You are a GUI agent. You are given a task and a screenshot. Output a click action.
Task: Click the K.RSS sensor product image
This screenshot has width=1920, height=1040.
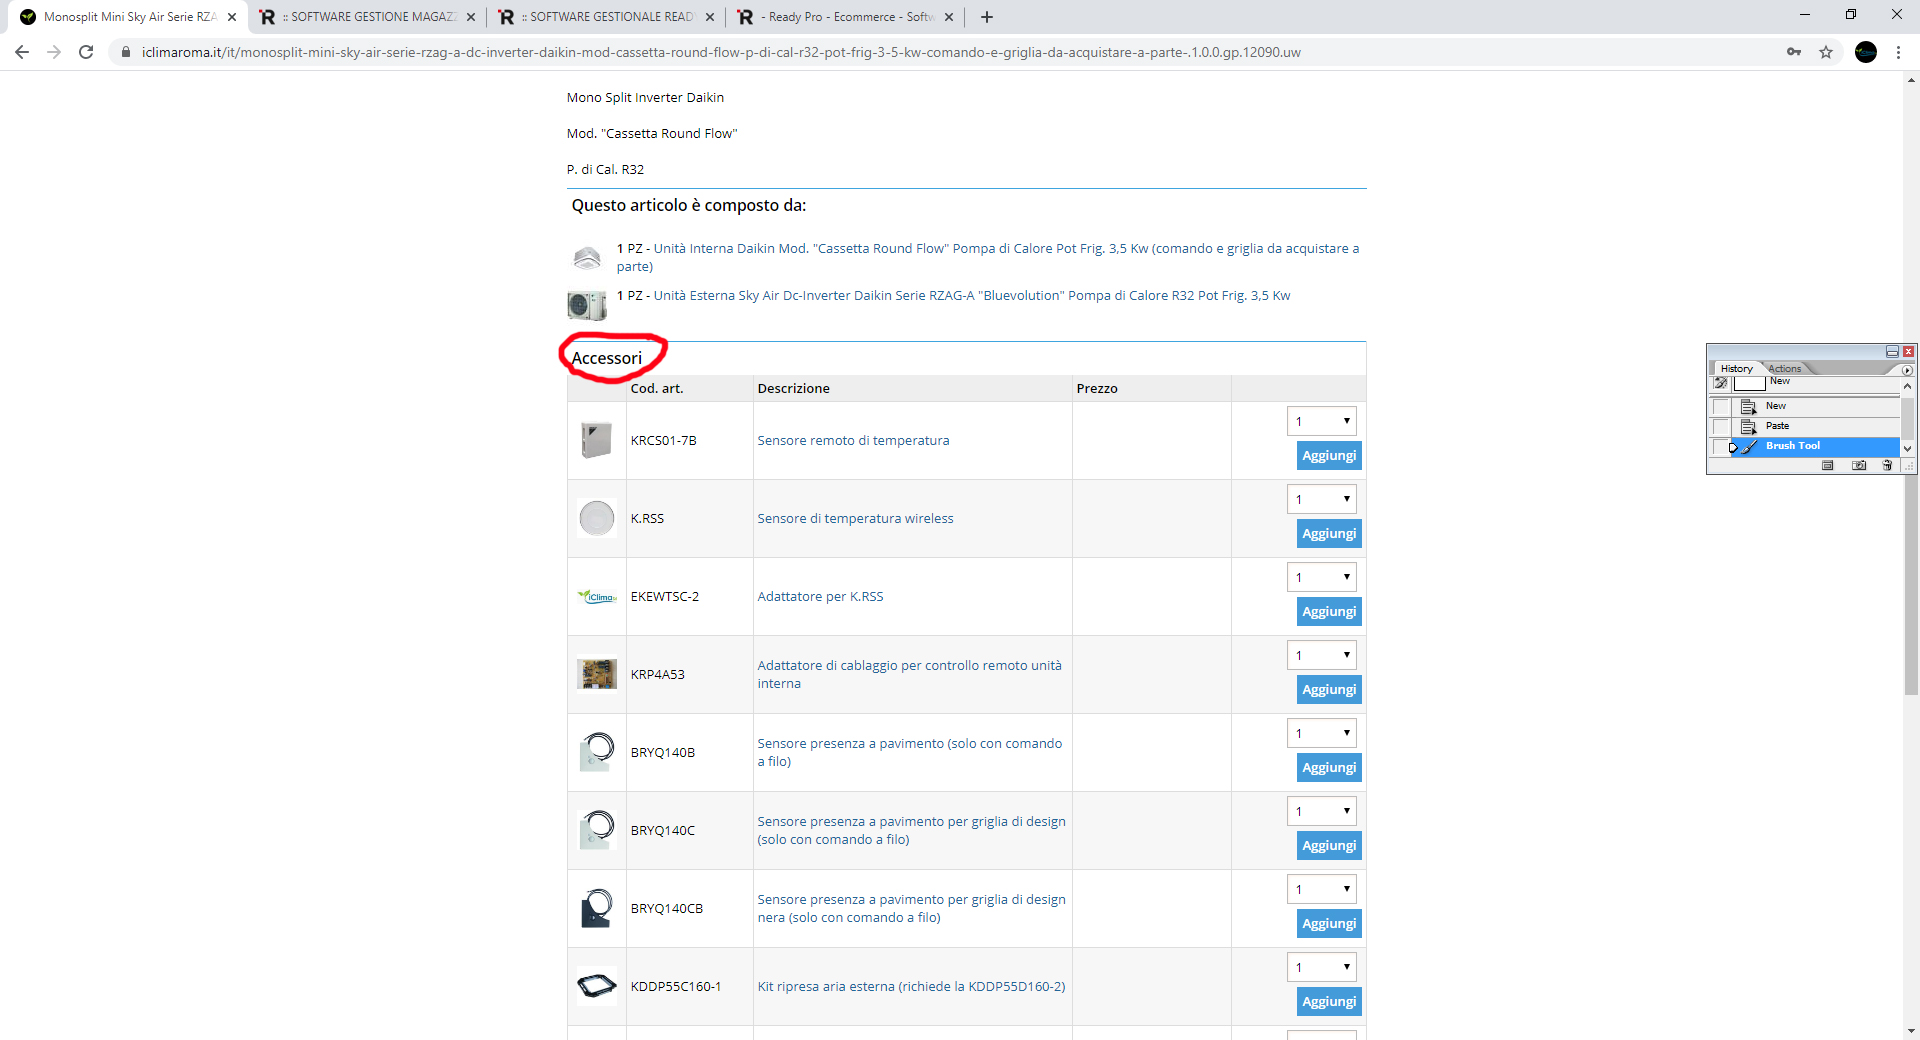click(x=597, y=518)
